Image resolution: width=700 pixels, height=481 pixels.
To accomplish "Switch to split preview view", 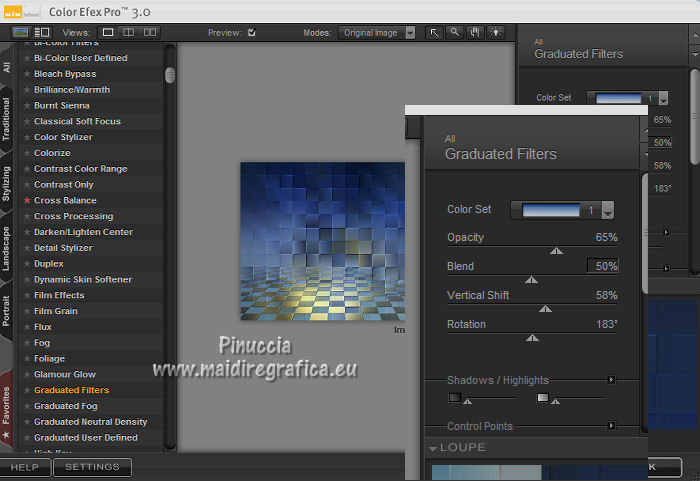I will (129, 33).
